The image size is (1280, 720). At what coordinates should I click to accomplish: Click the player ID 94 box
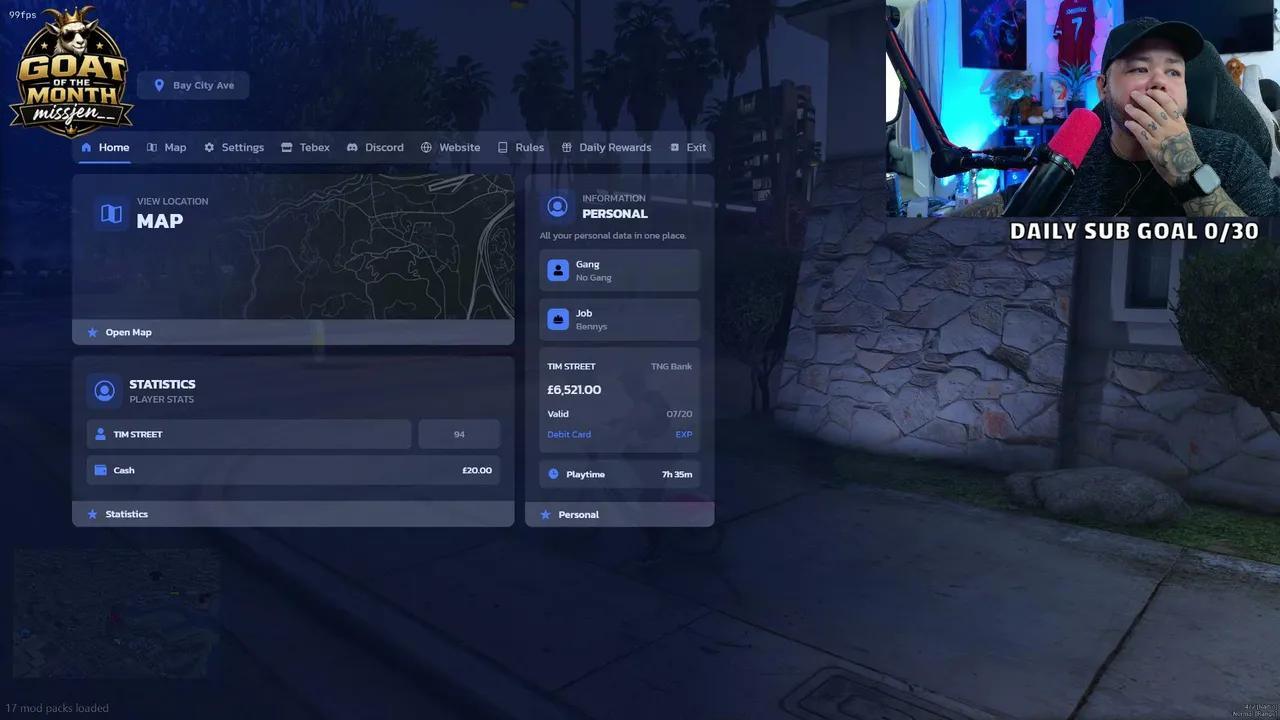pos(459,434)
